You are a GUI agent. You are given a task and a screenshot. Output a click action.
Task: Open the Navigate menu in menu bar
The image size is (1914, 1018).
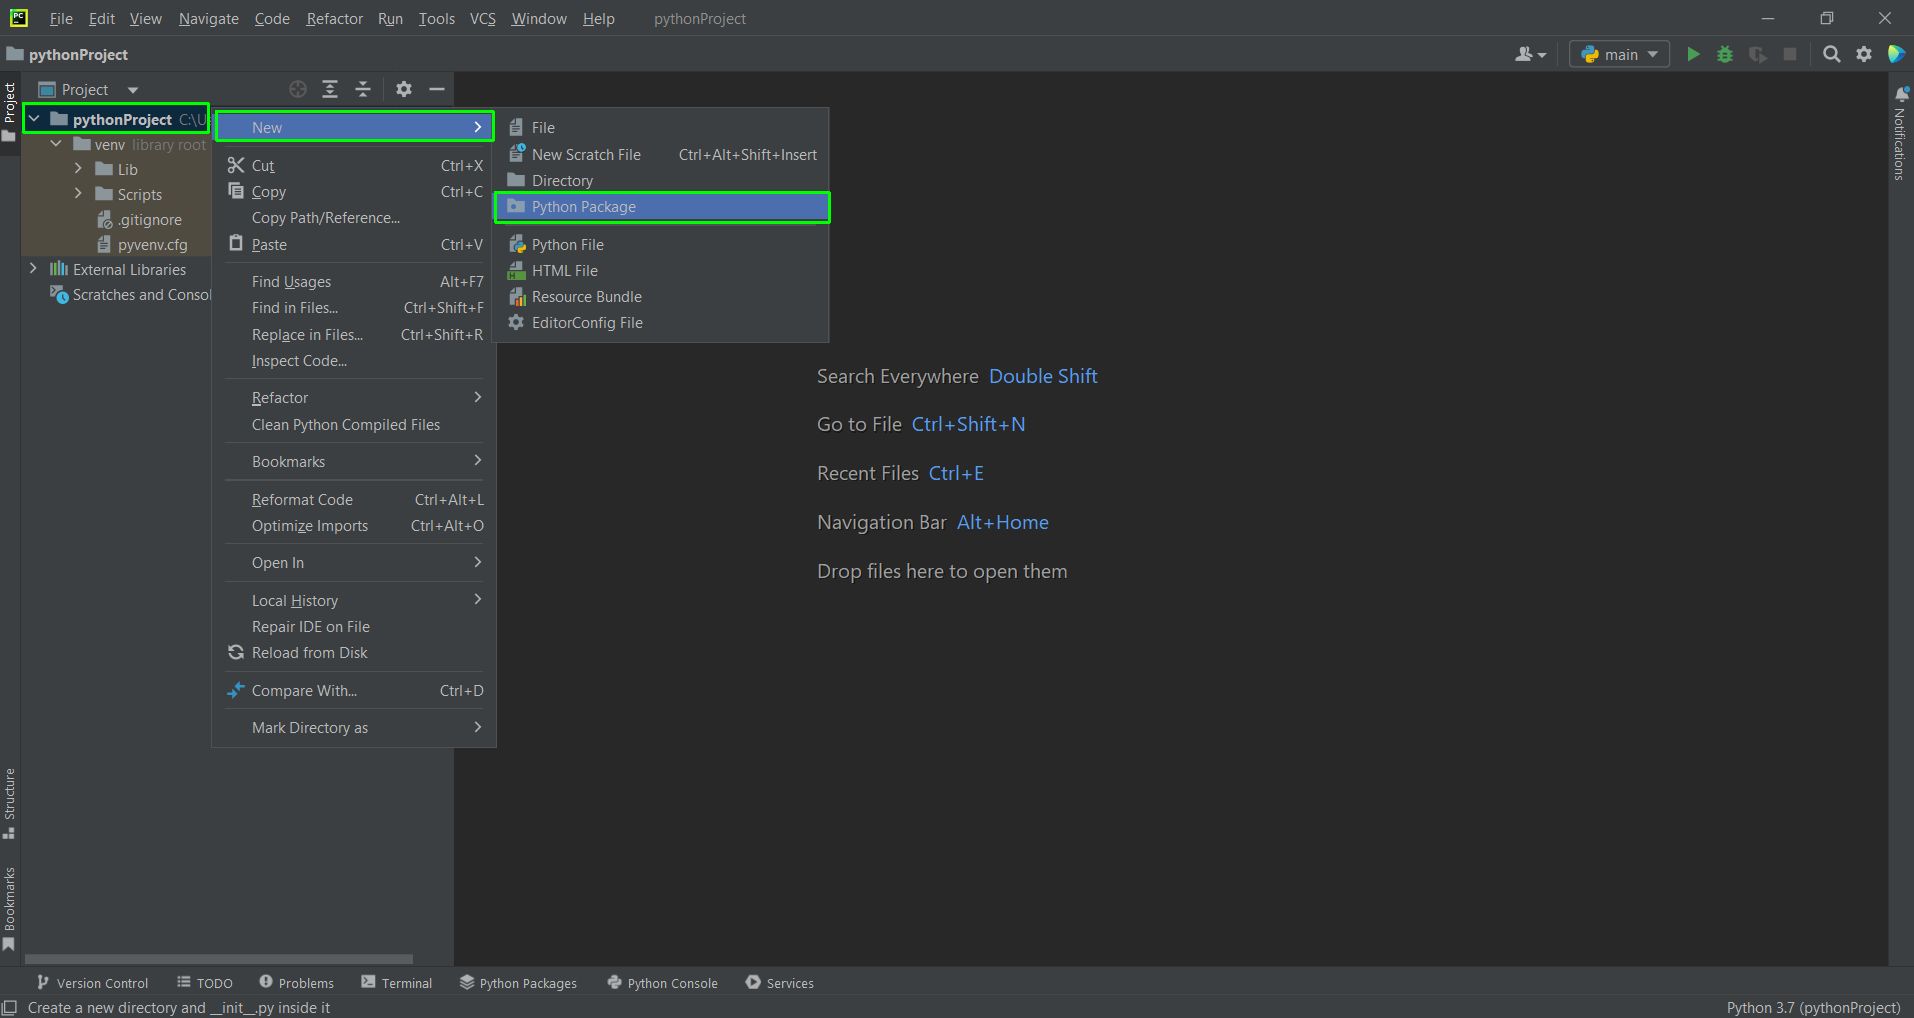pyautogui.click(x=208, y=19)
